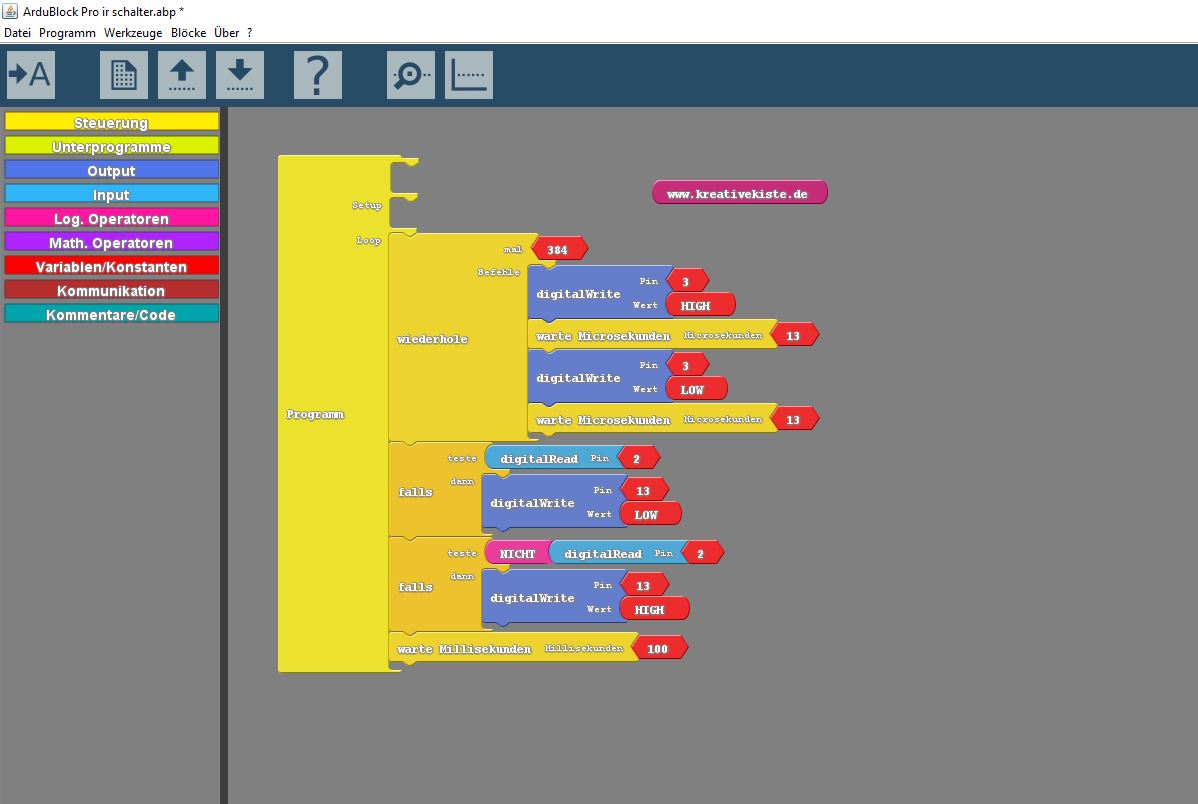Expand the Steuerung block category
The width and height of the screenshot is (1198, 804).
point(111,123)
